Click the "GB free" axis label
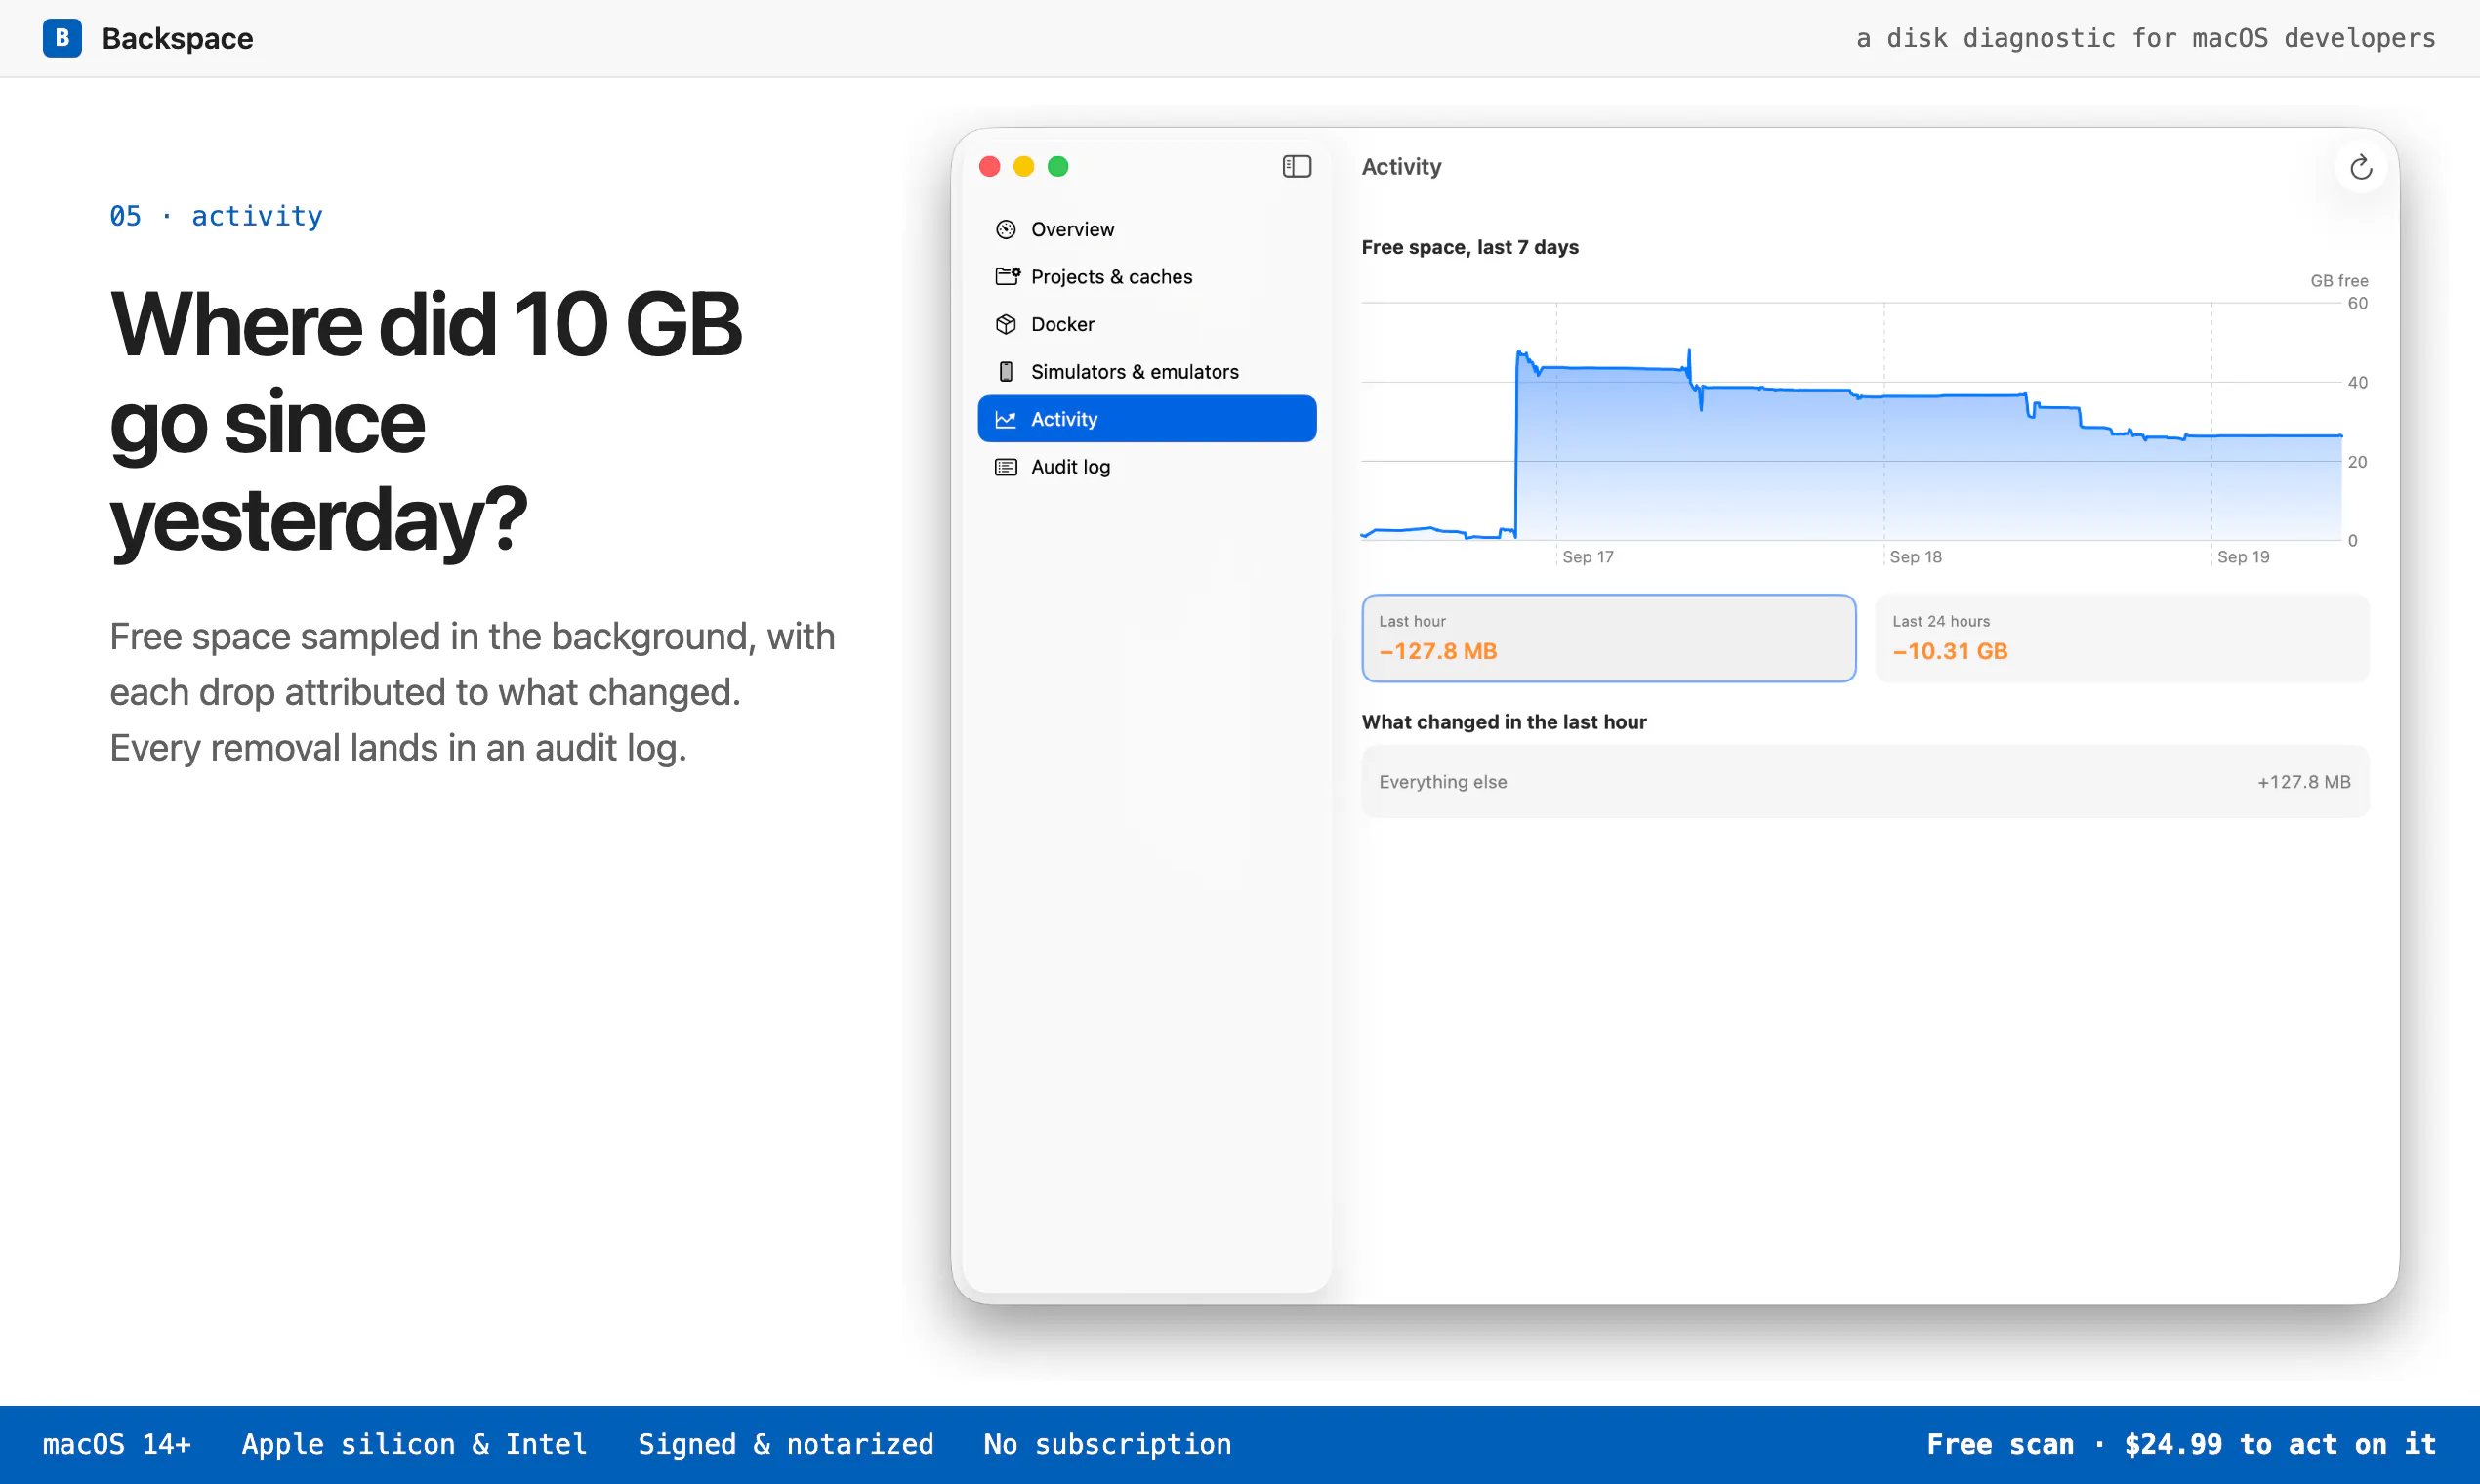This screenshot has width=2480, height=1484. click(2339, 281)
